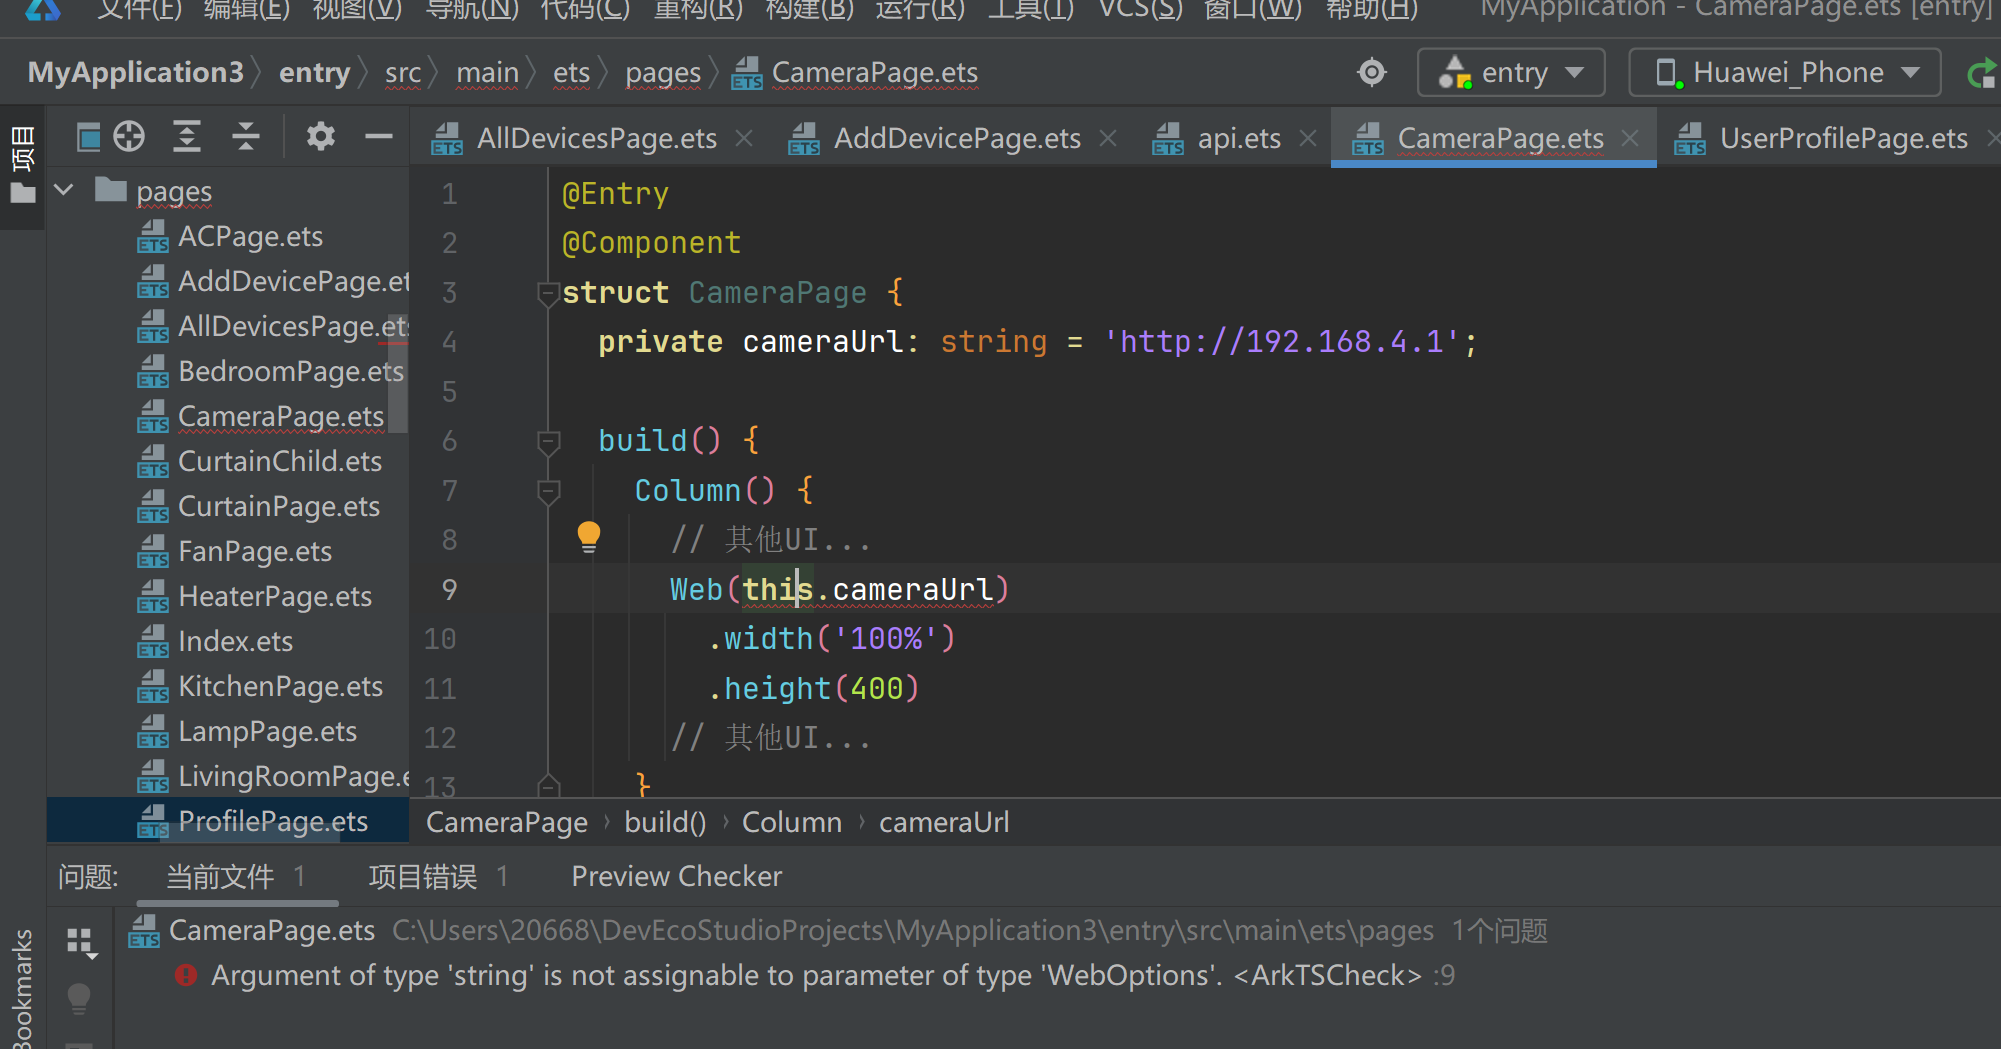2001x1049 pixels.
Task: Click the collapse all icon in project panel
Action: point(245,136)
